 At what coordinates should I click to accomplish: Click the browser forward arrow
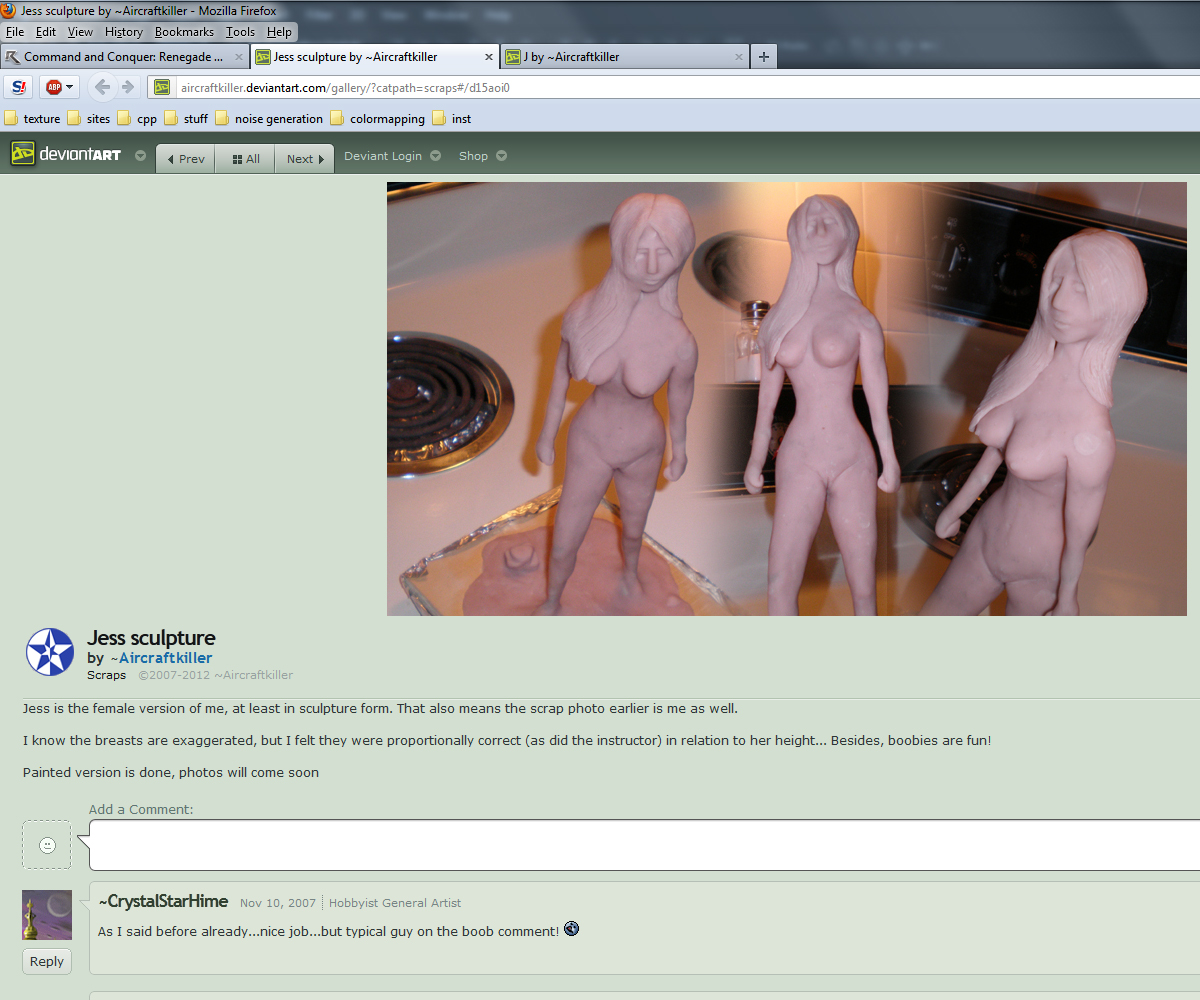[128, 87]
